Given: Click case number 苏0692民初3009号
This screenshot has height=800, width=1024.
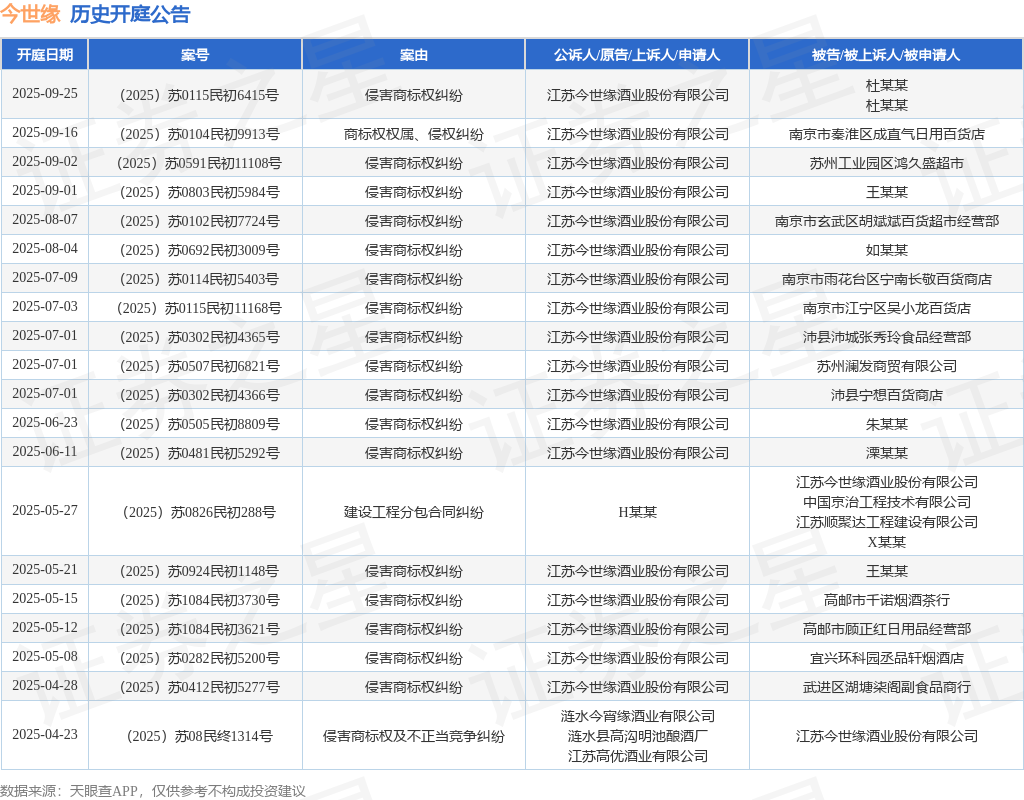Looking at the screenshot, I should (199, 250).
